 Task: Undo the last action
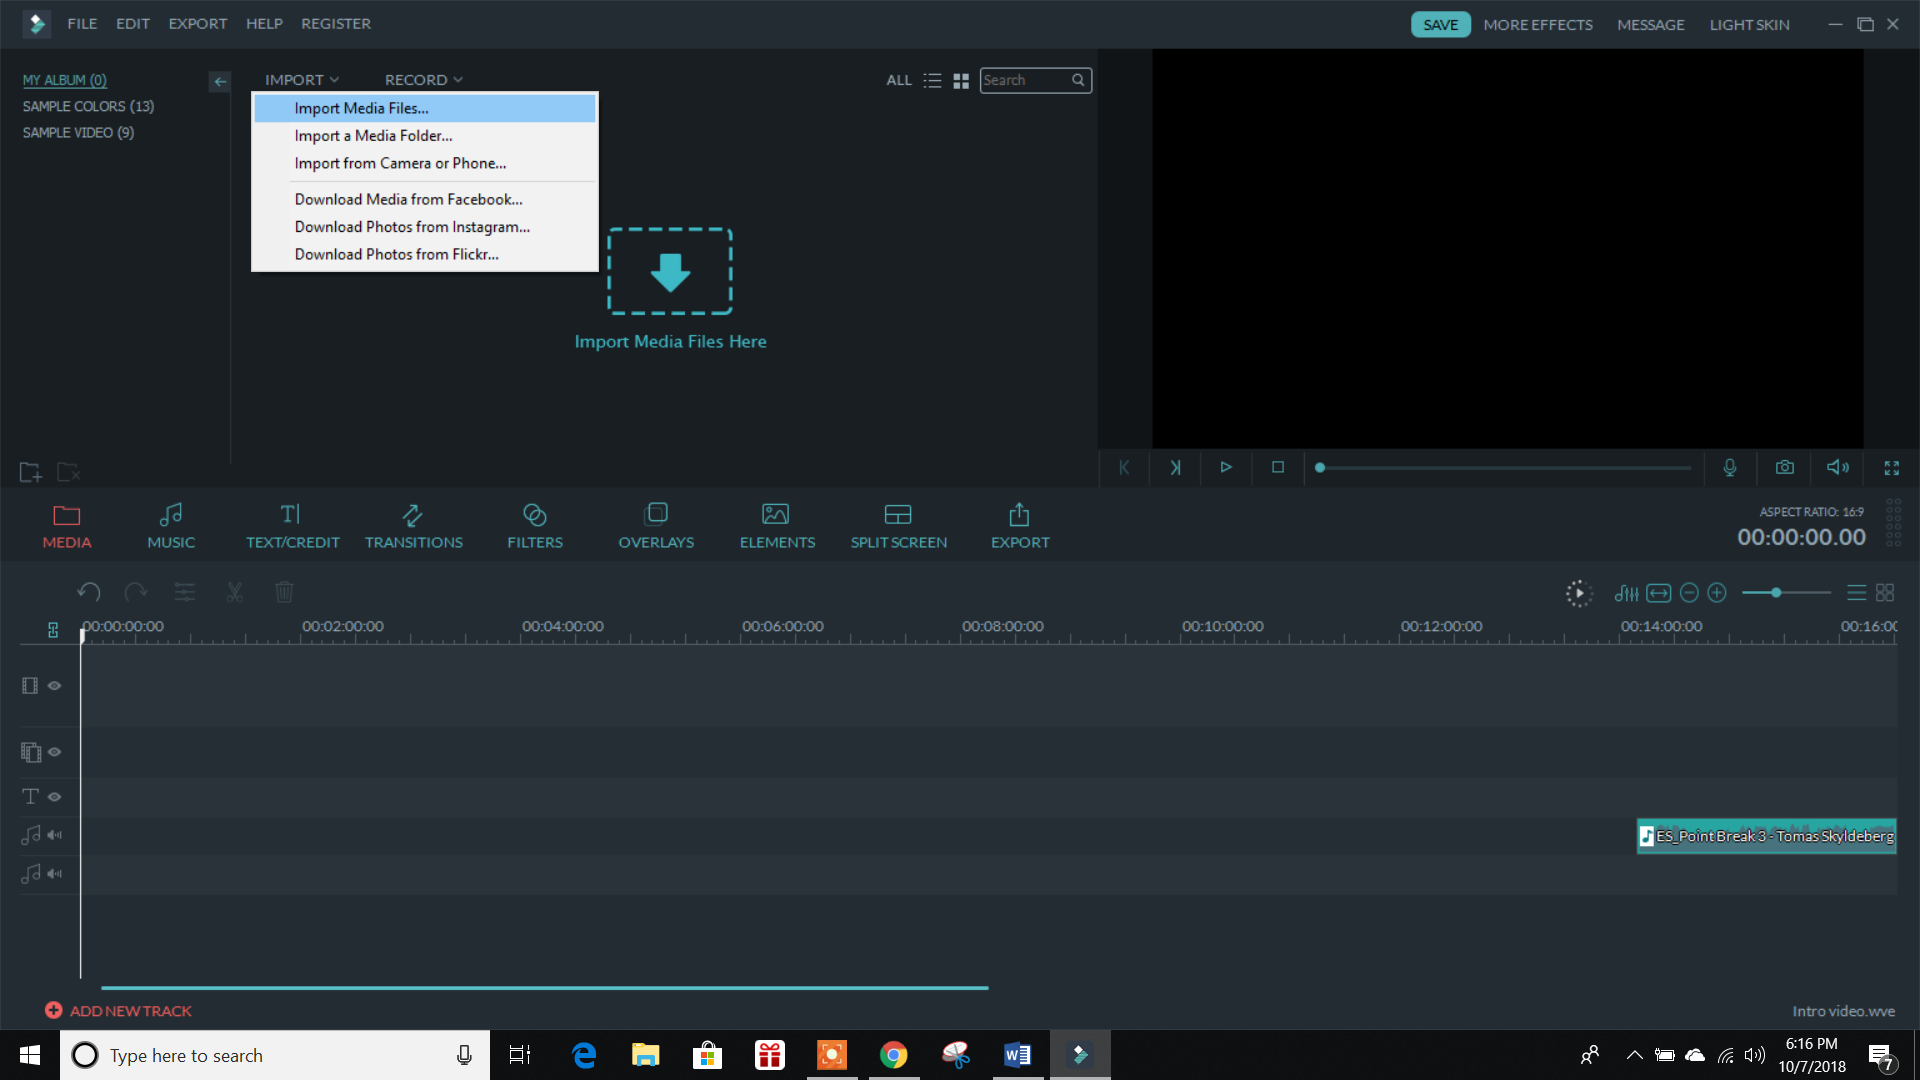(88, 592)
